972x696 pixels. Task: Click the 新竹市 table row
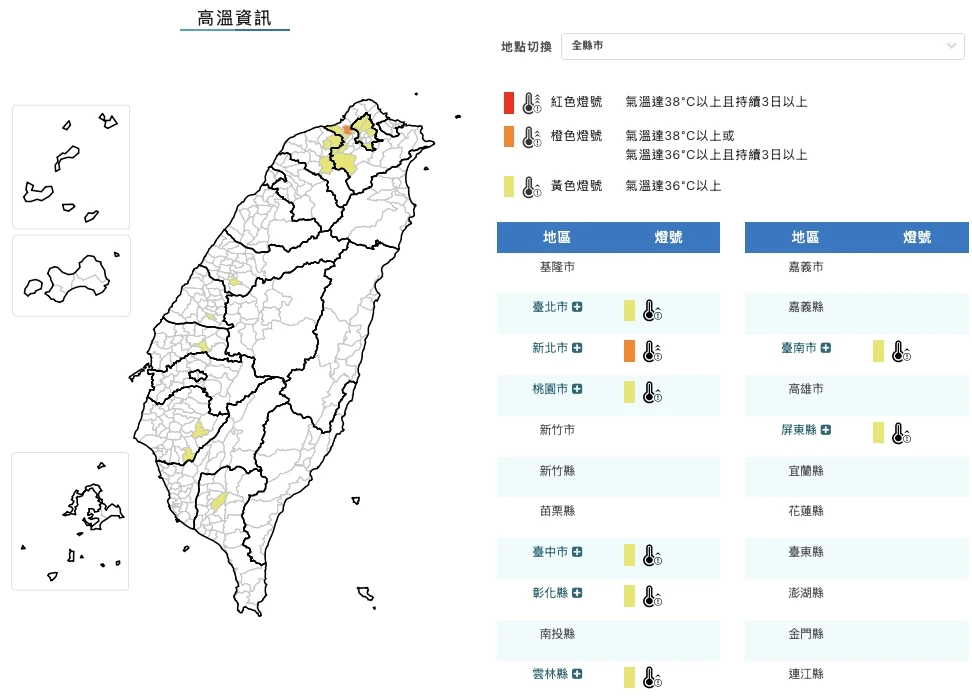coord(608,436)
